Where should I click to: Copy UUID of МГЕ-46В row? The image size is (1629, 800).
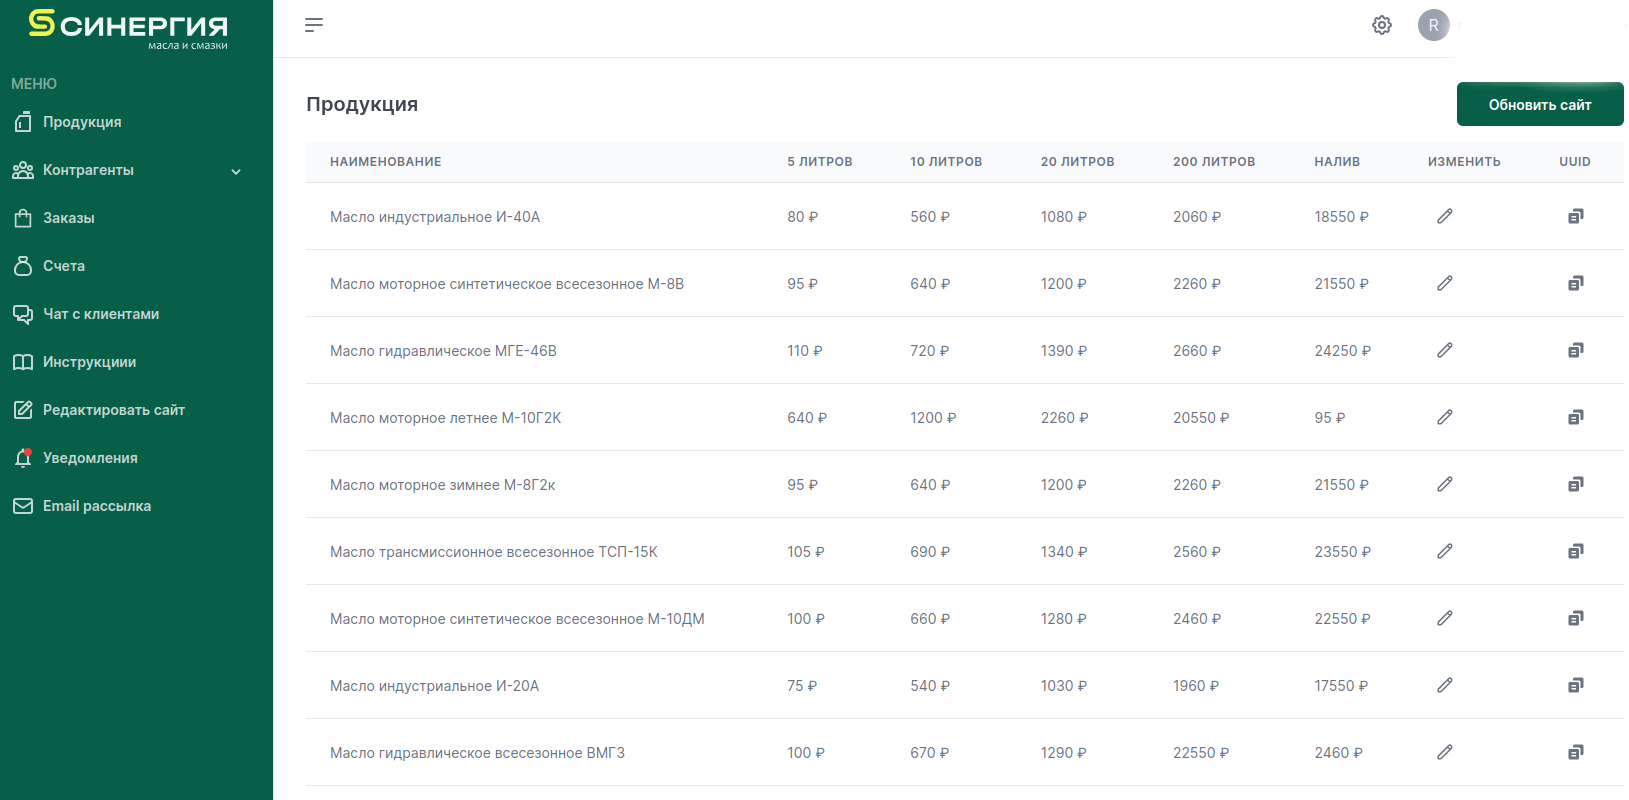tap(1576, 350)
